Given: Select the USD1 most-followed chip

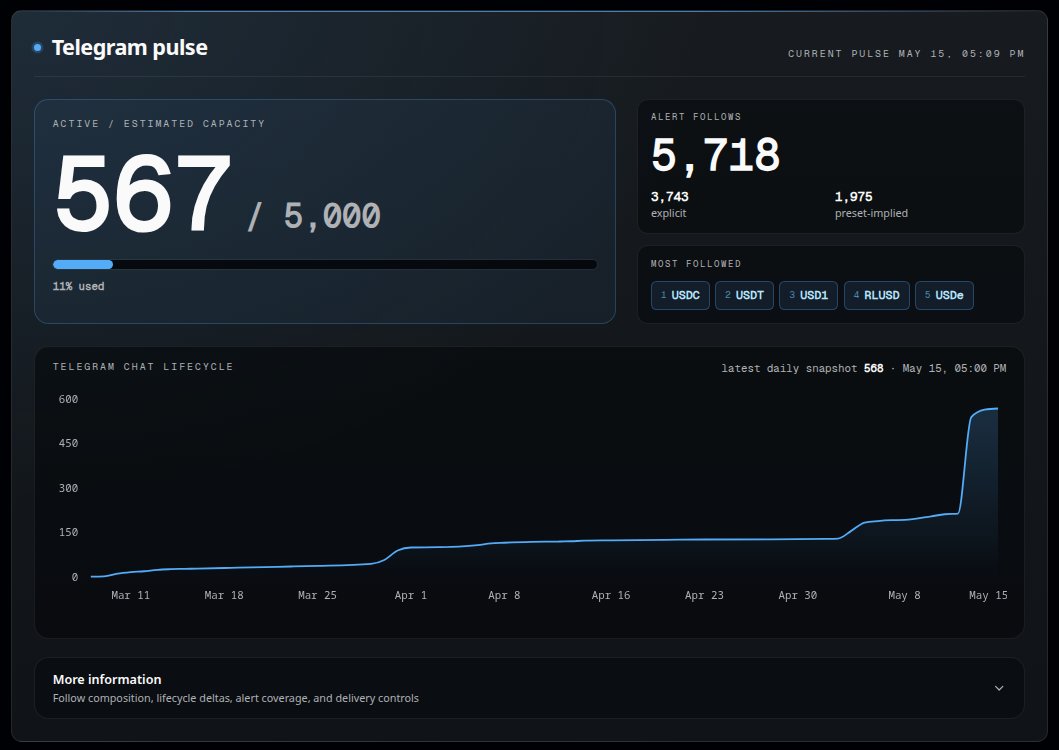Looking at the screenshot, I should [x=808, y=295].
